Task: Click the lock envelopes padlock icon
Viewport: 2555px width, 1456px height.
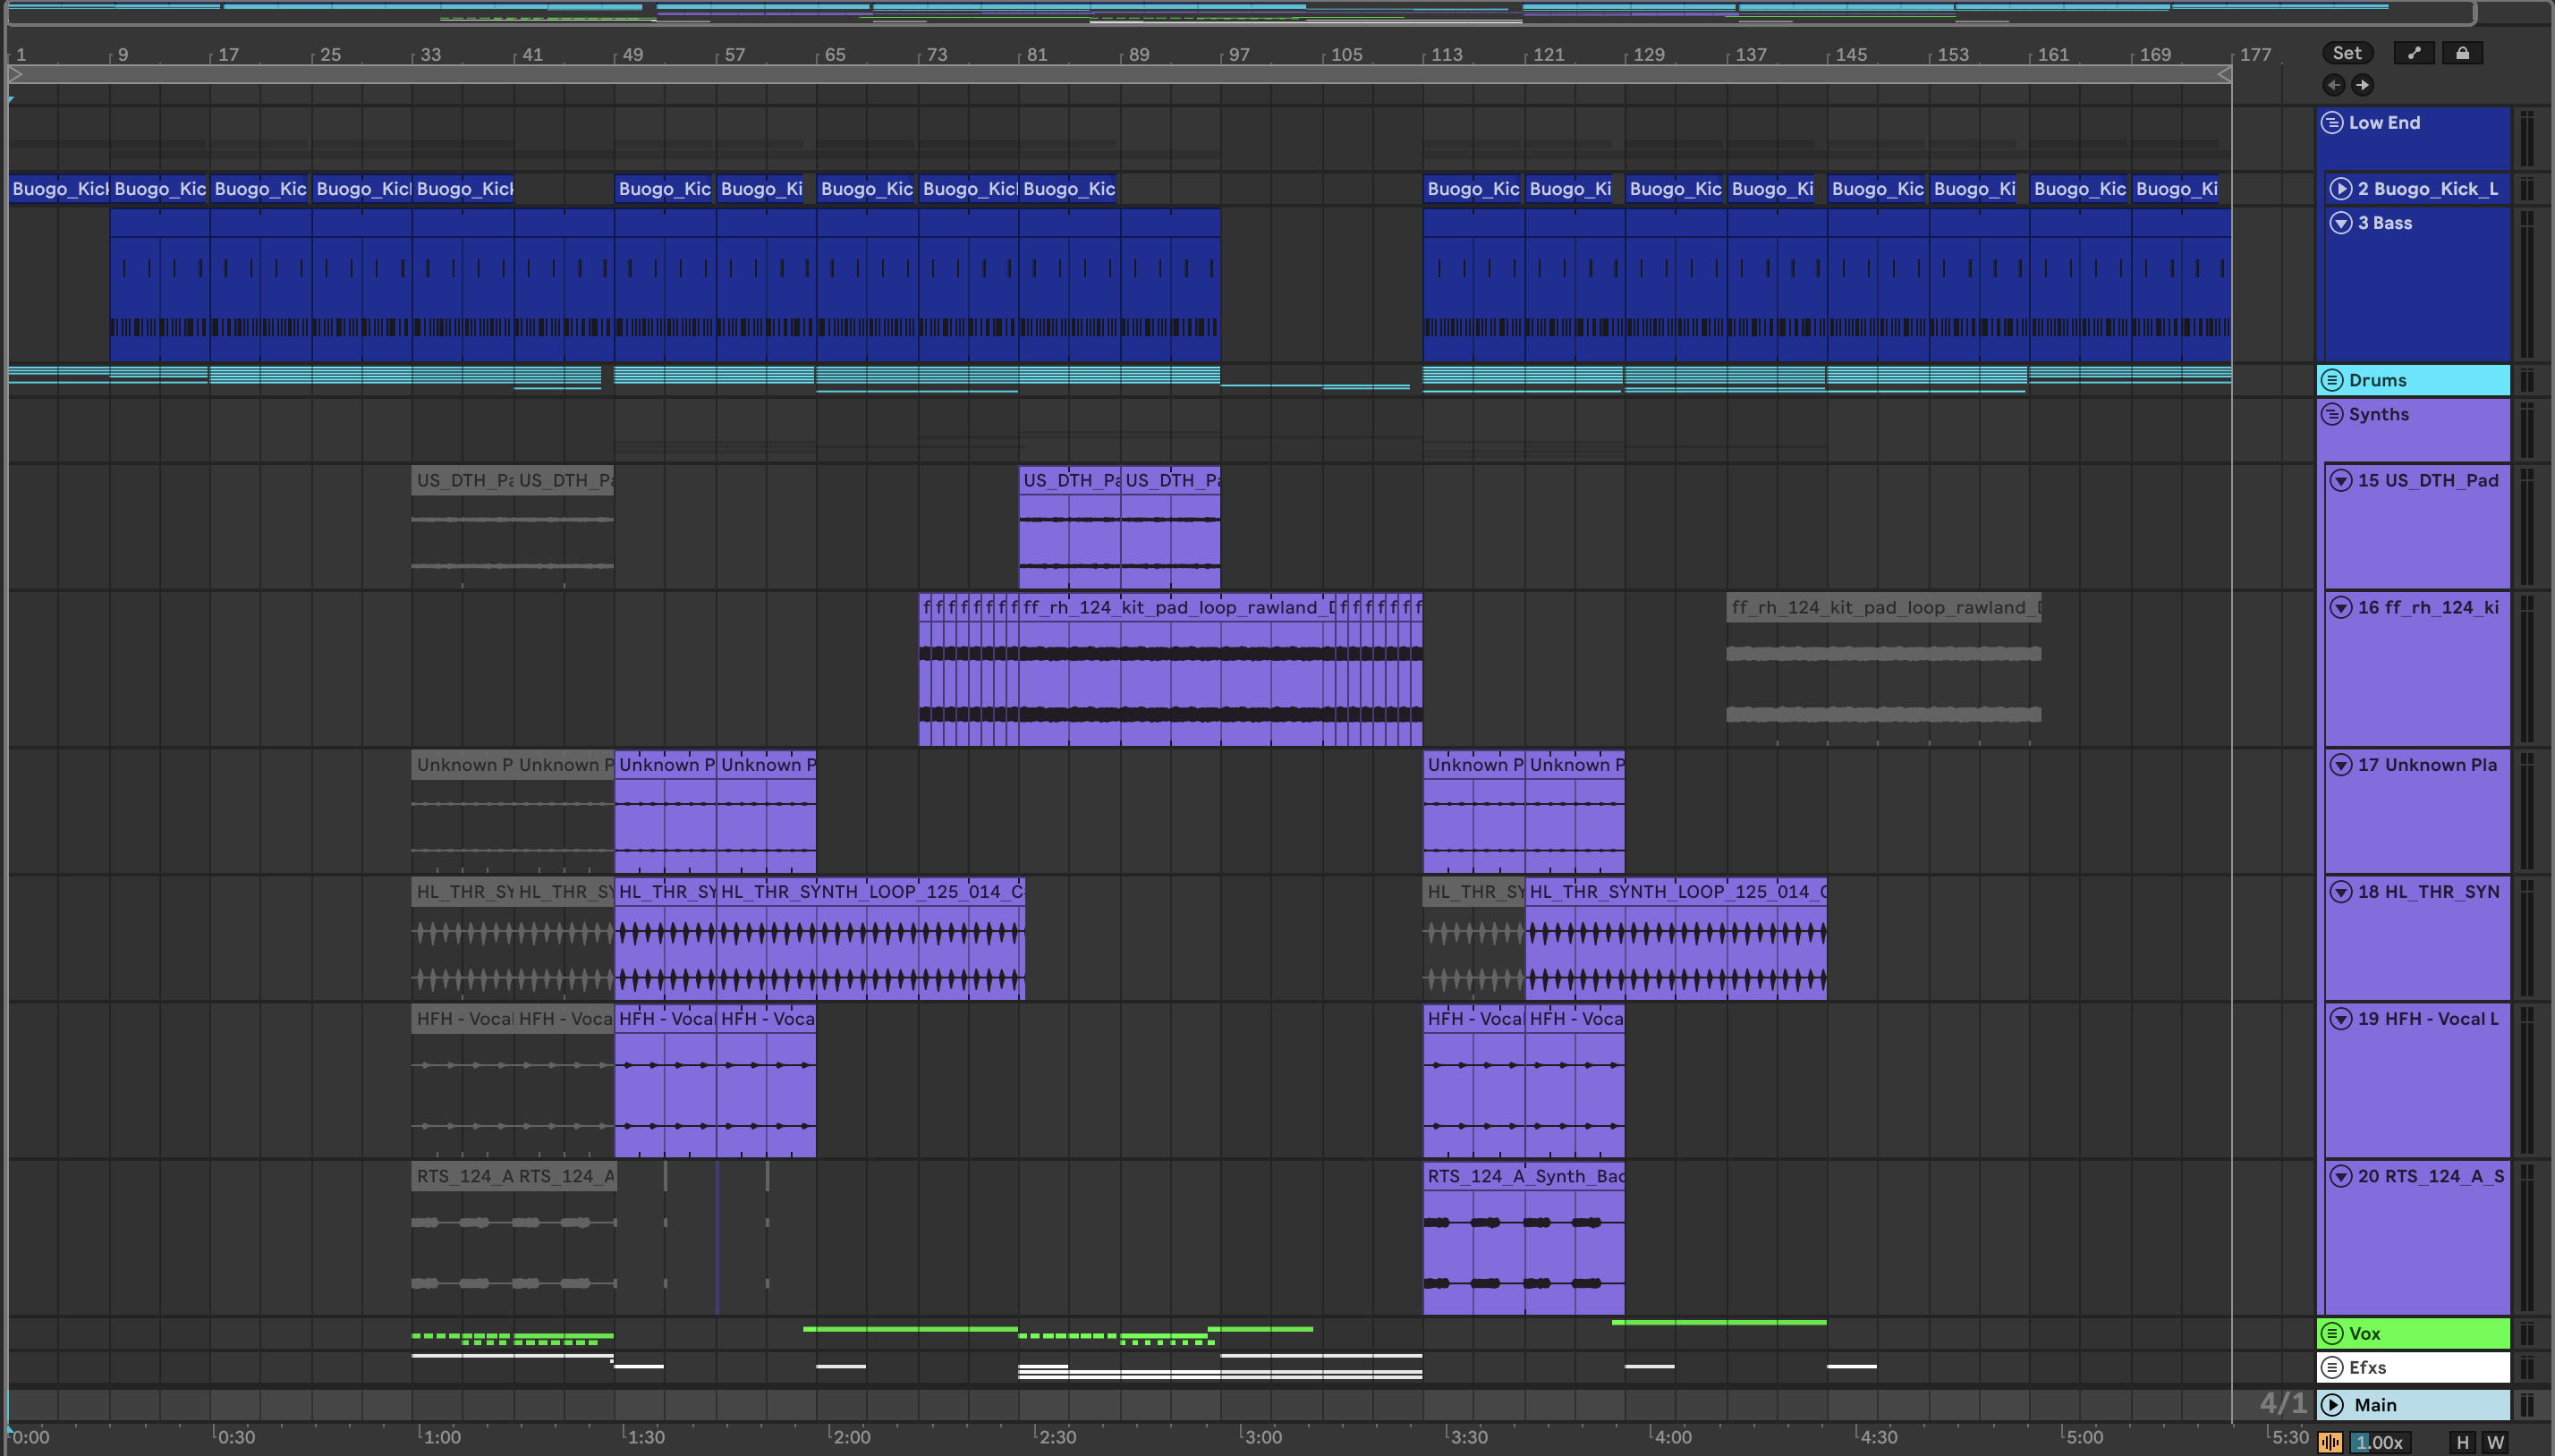Action: pyautogui.click(x=2462, y=53)
